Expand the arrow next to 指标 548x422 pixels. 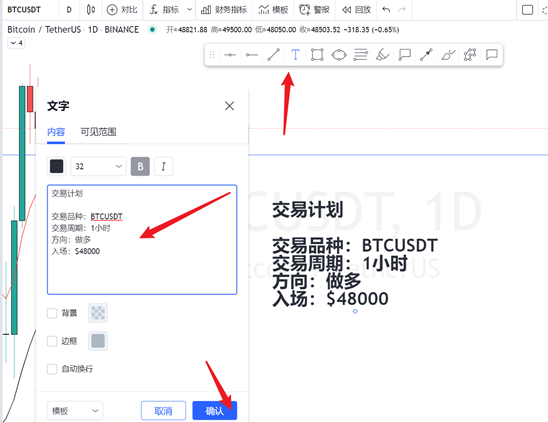tap(189, 9)
